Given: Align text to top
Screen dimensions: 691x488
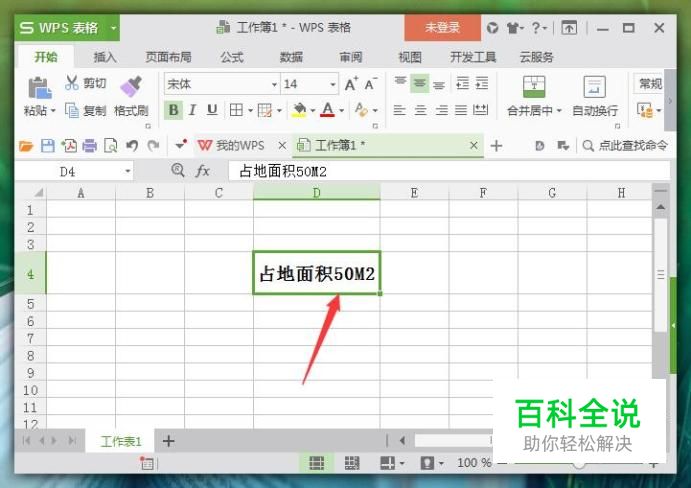Looking at the screenshot, I should click(x=400, y=83).
